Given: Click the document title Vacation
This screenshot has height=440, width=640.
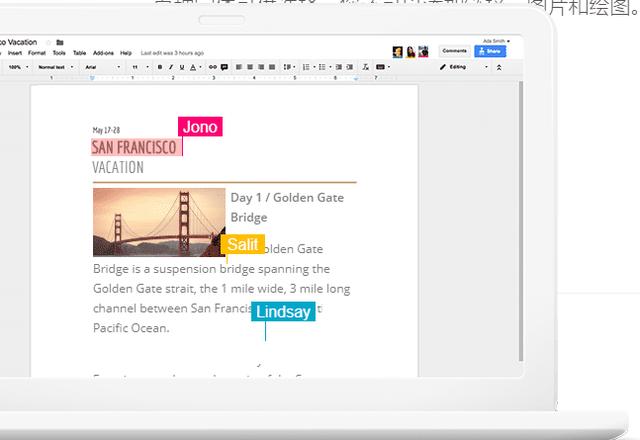Looking at the screenshot, I should click(18, 42).
